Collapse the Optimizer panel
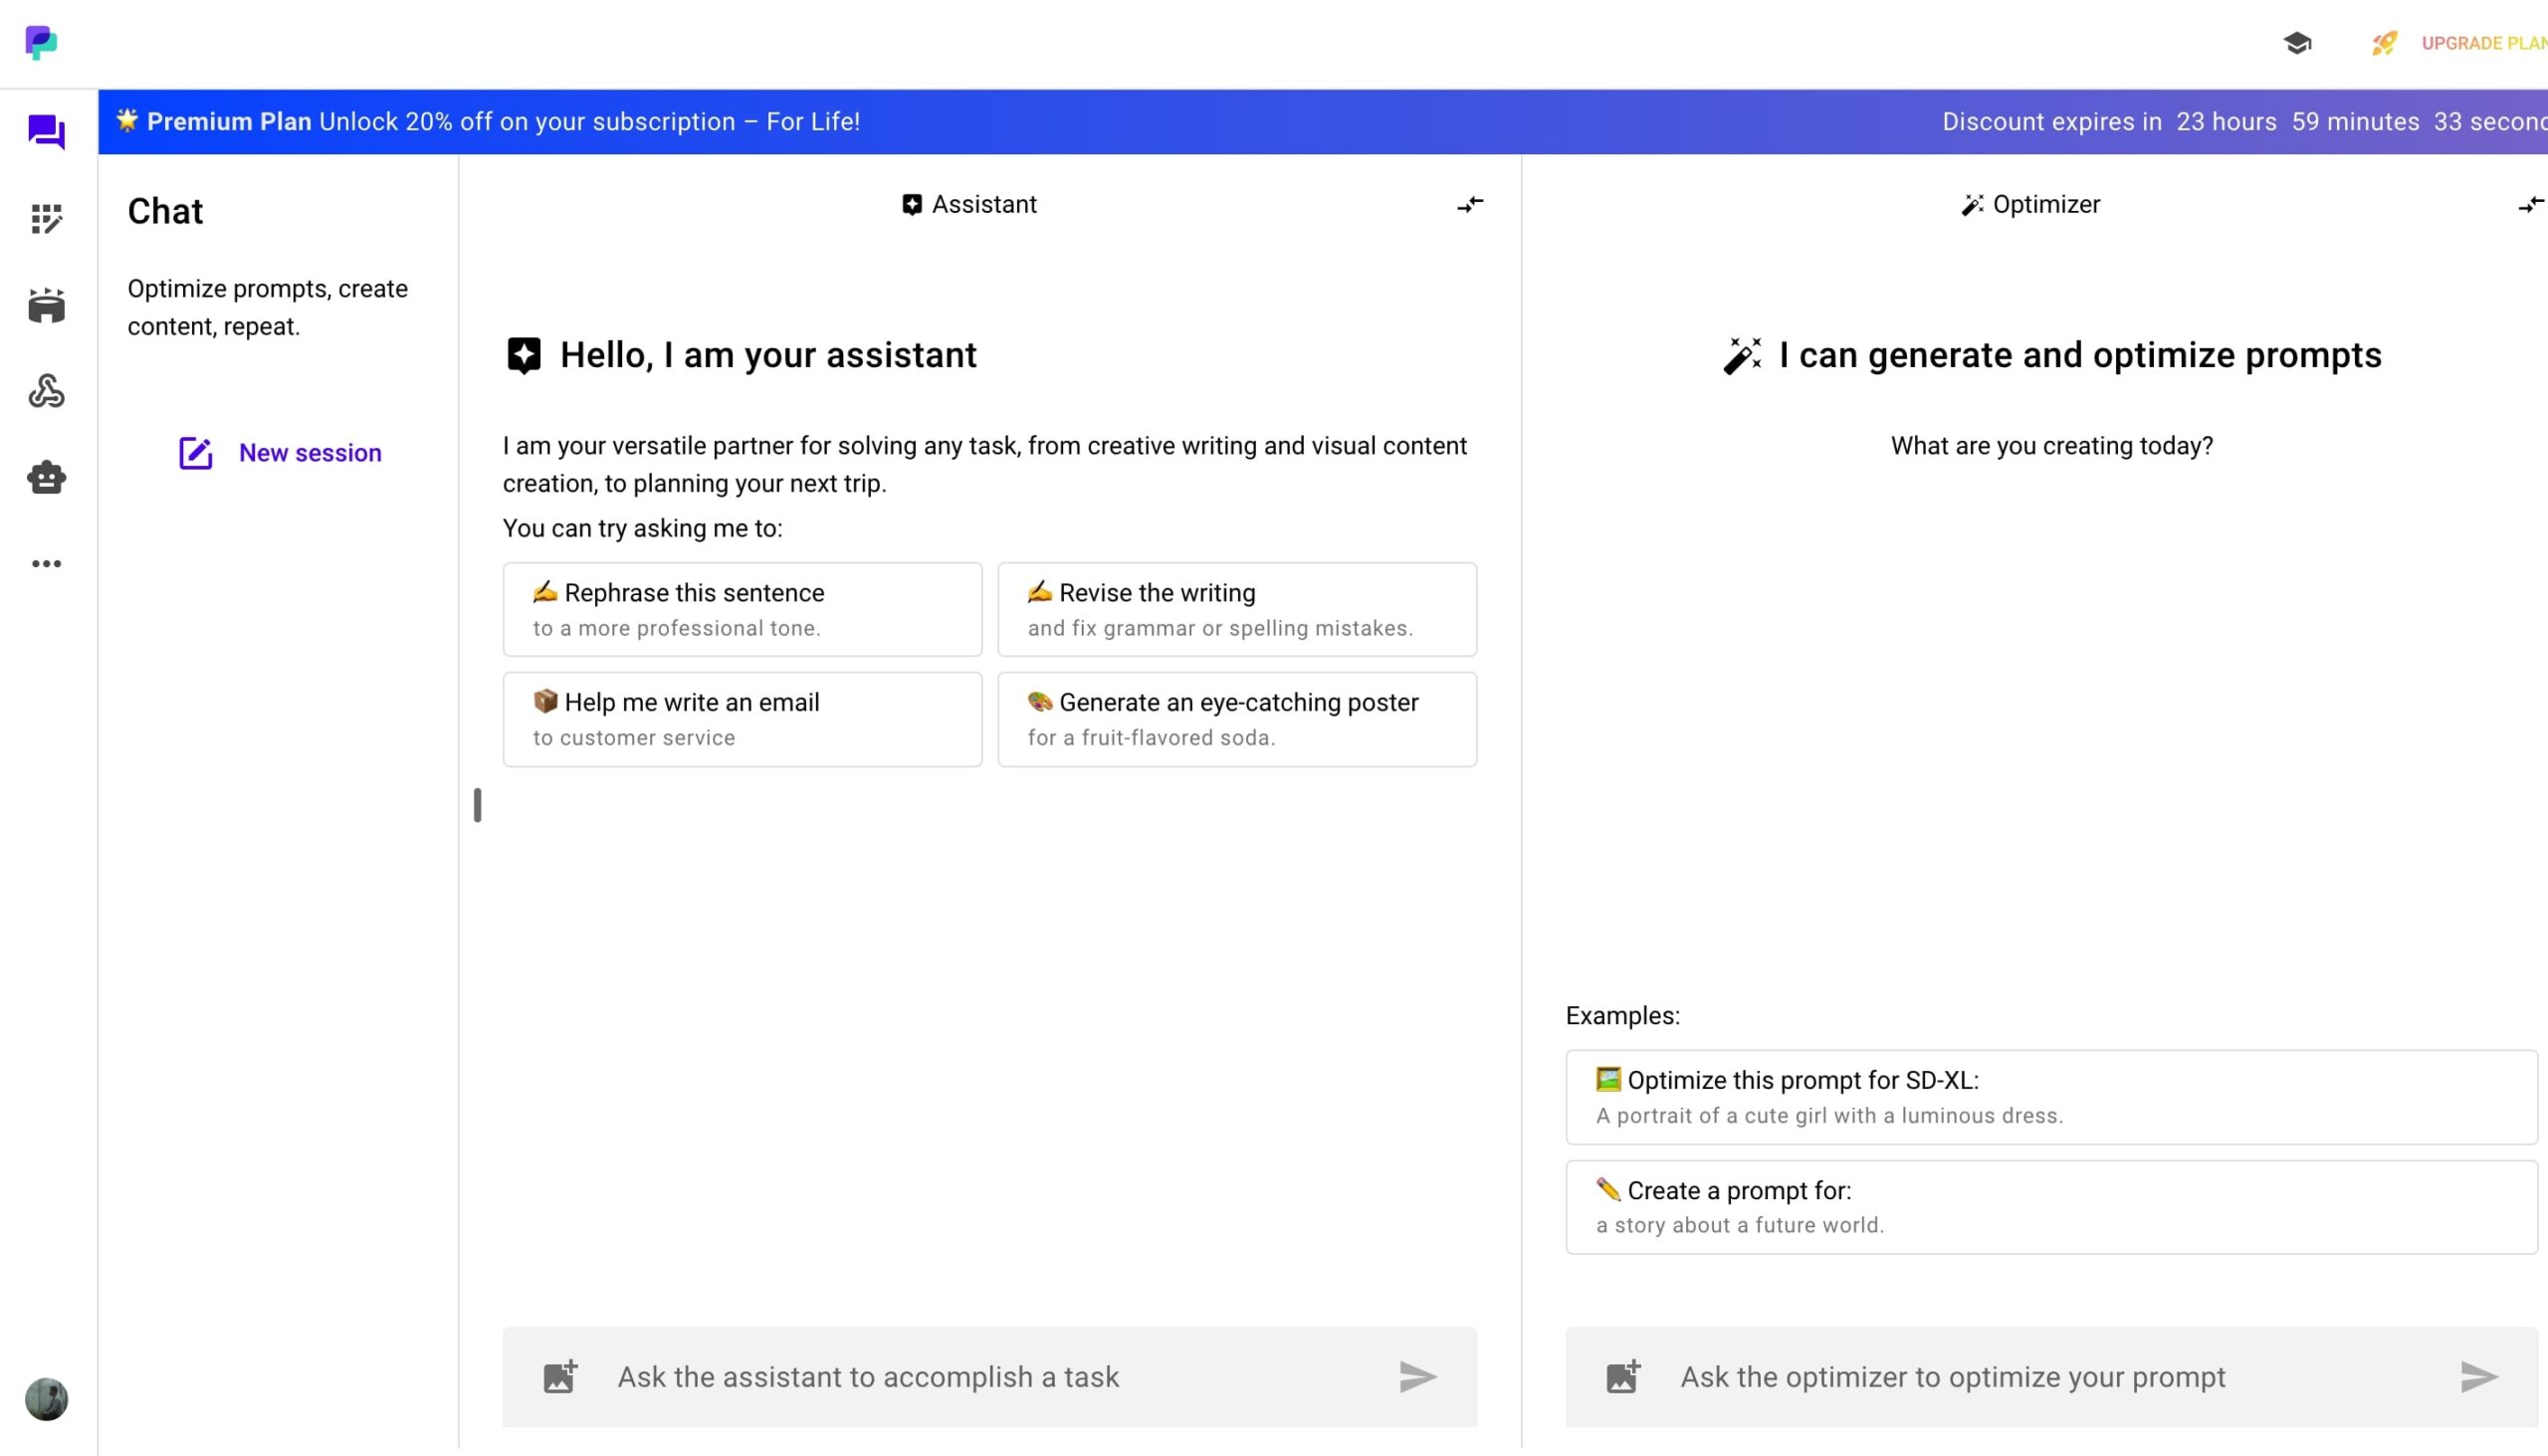Image resolution: width=2548 pixels, height=1456 pixels. (2530, 205)
